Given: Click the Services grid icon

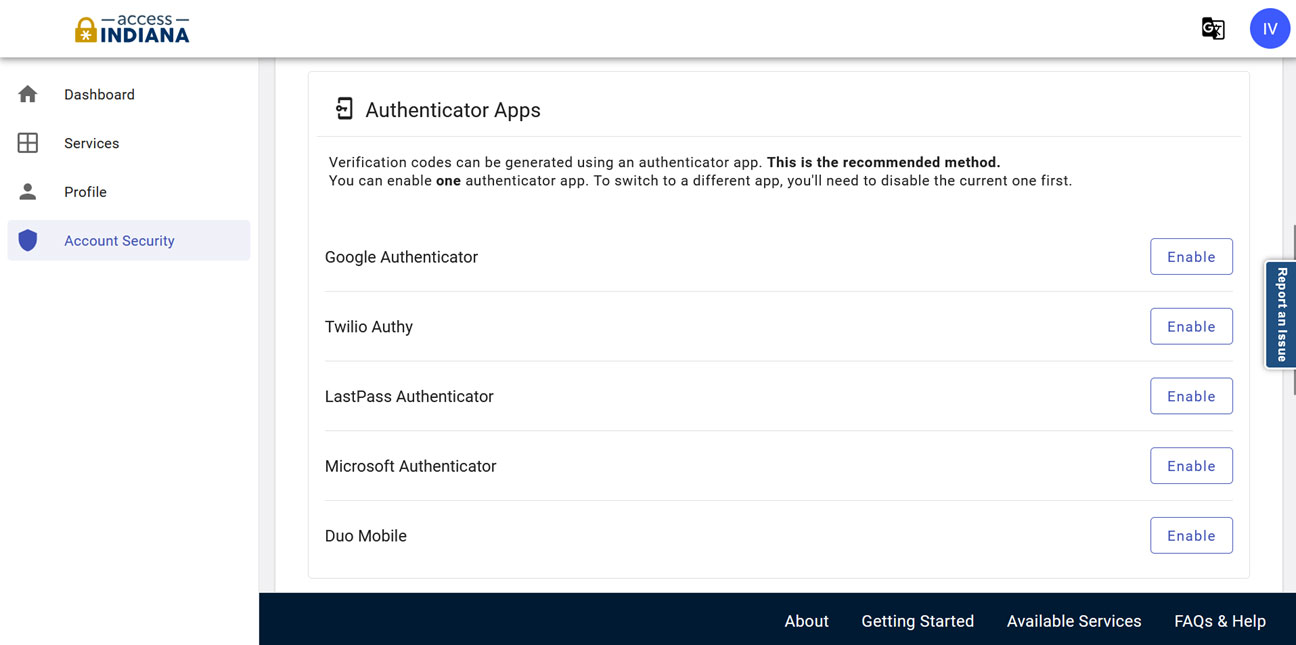Looking at the screenshot, I should point(28,143).
